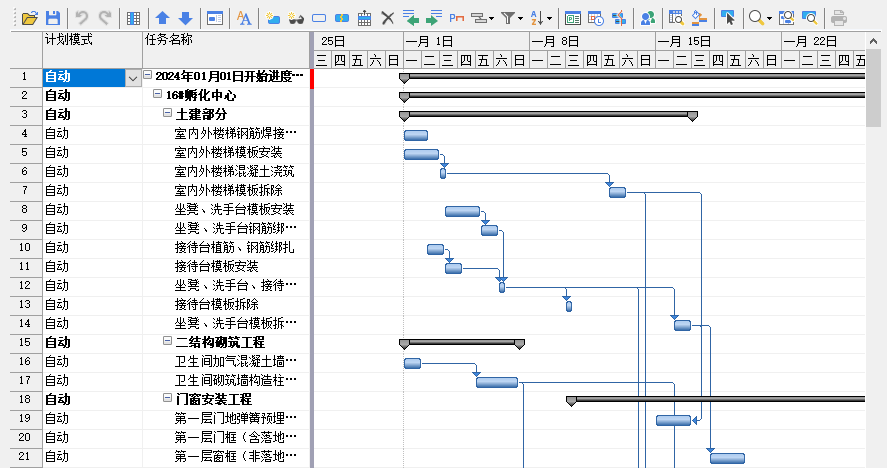887x468 pixels.
Task: Click the 自动 cell in row 4
Action: (x=92, y=134)
